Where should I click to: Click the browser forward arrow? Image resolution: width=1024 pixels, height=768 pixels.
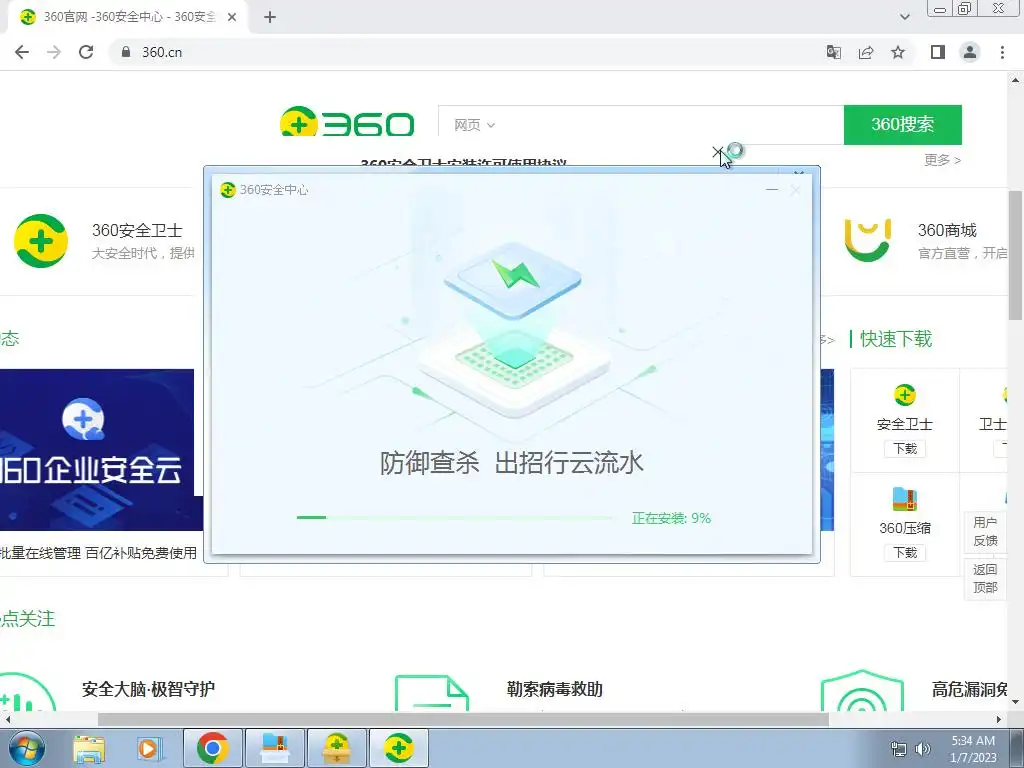tap(54, 52)
